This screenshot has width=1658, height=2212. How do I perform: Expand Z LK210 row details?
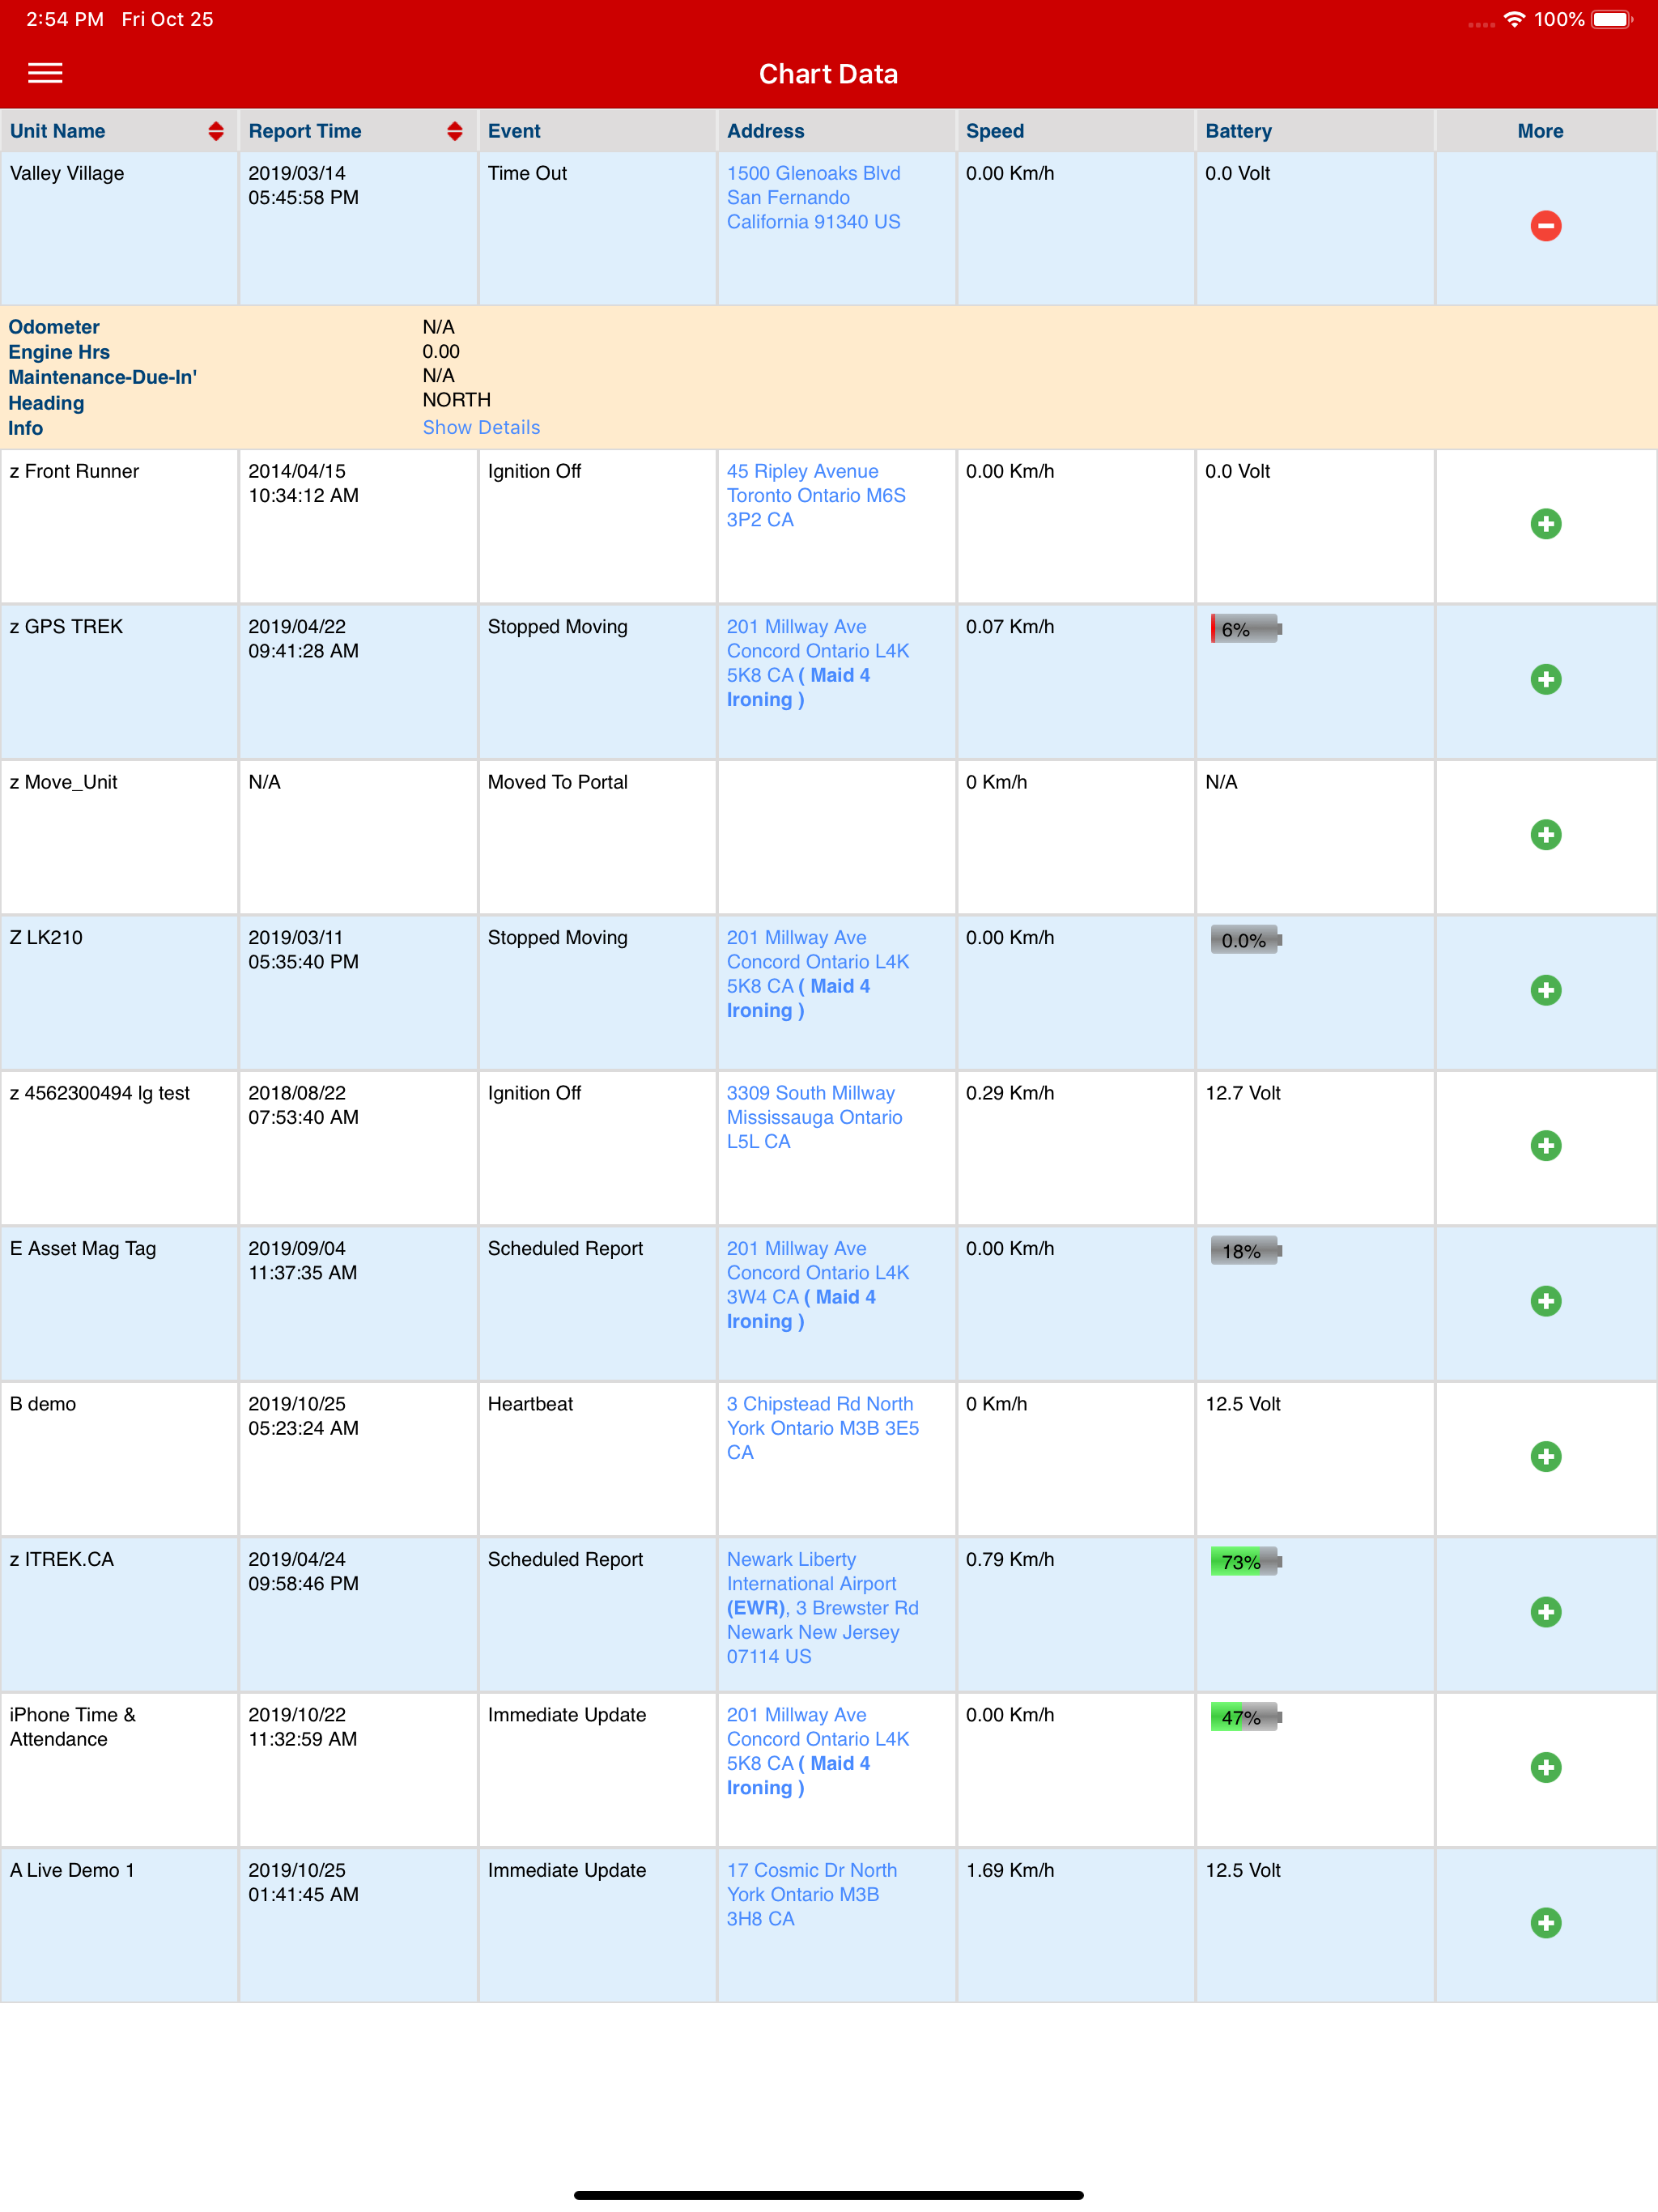tap(1545, 990)
